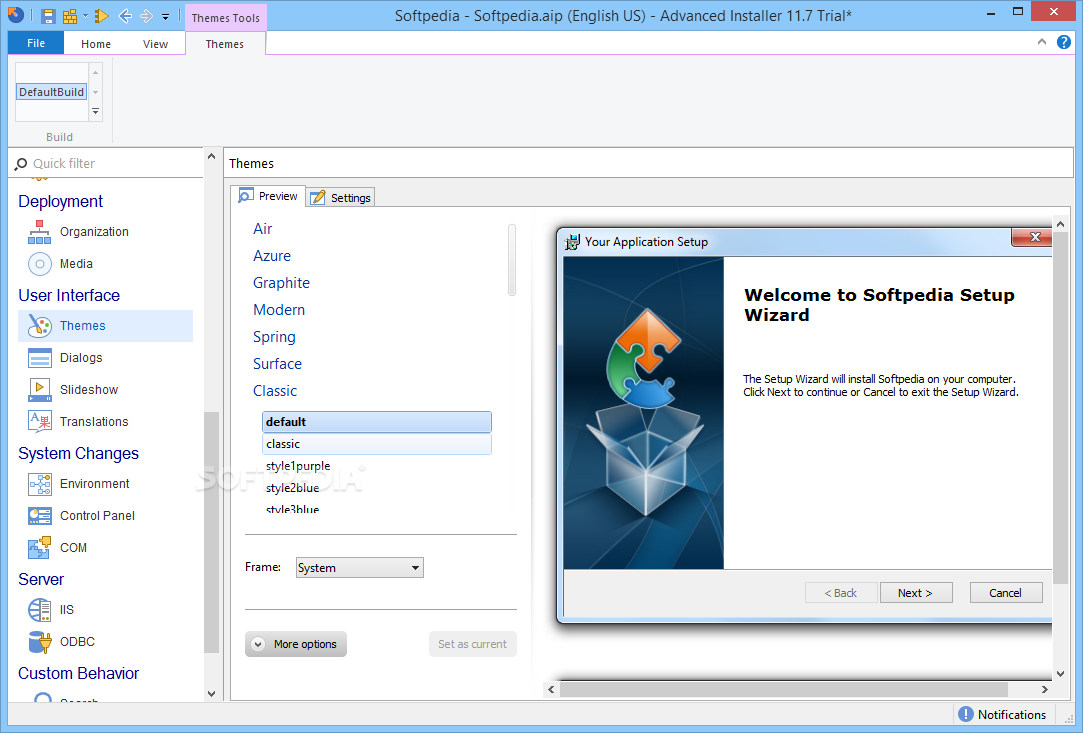
Task: Open the Translations page icon
Action: 39,421
